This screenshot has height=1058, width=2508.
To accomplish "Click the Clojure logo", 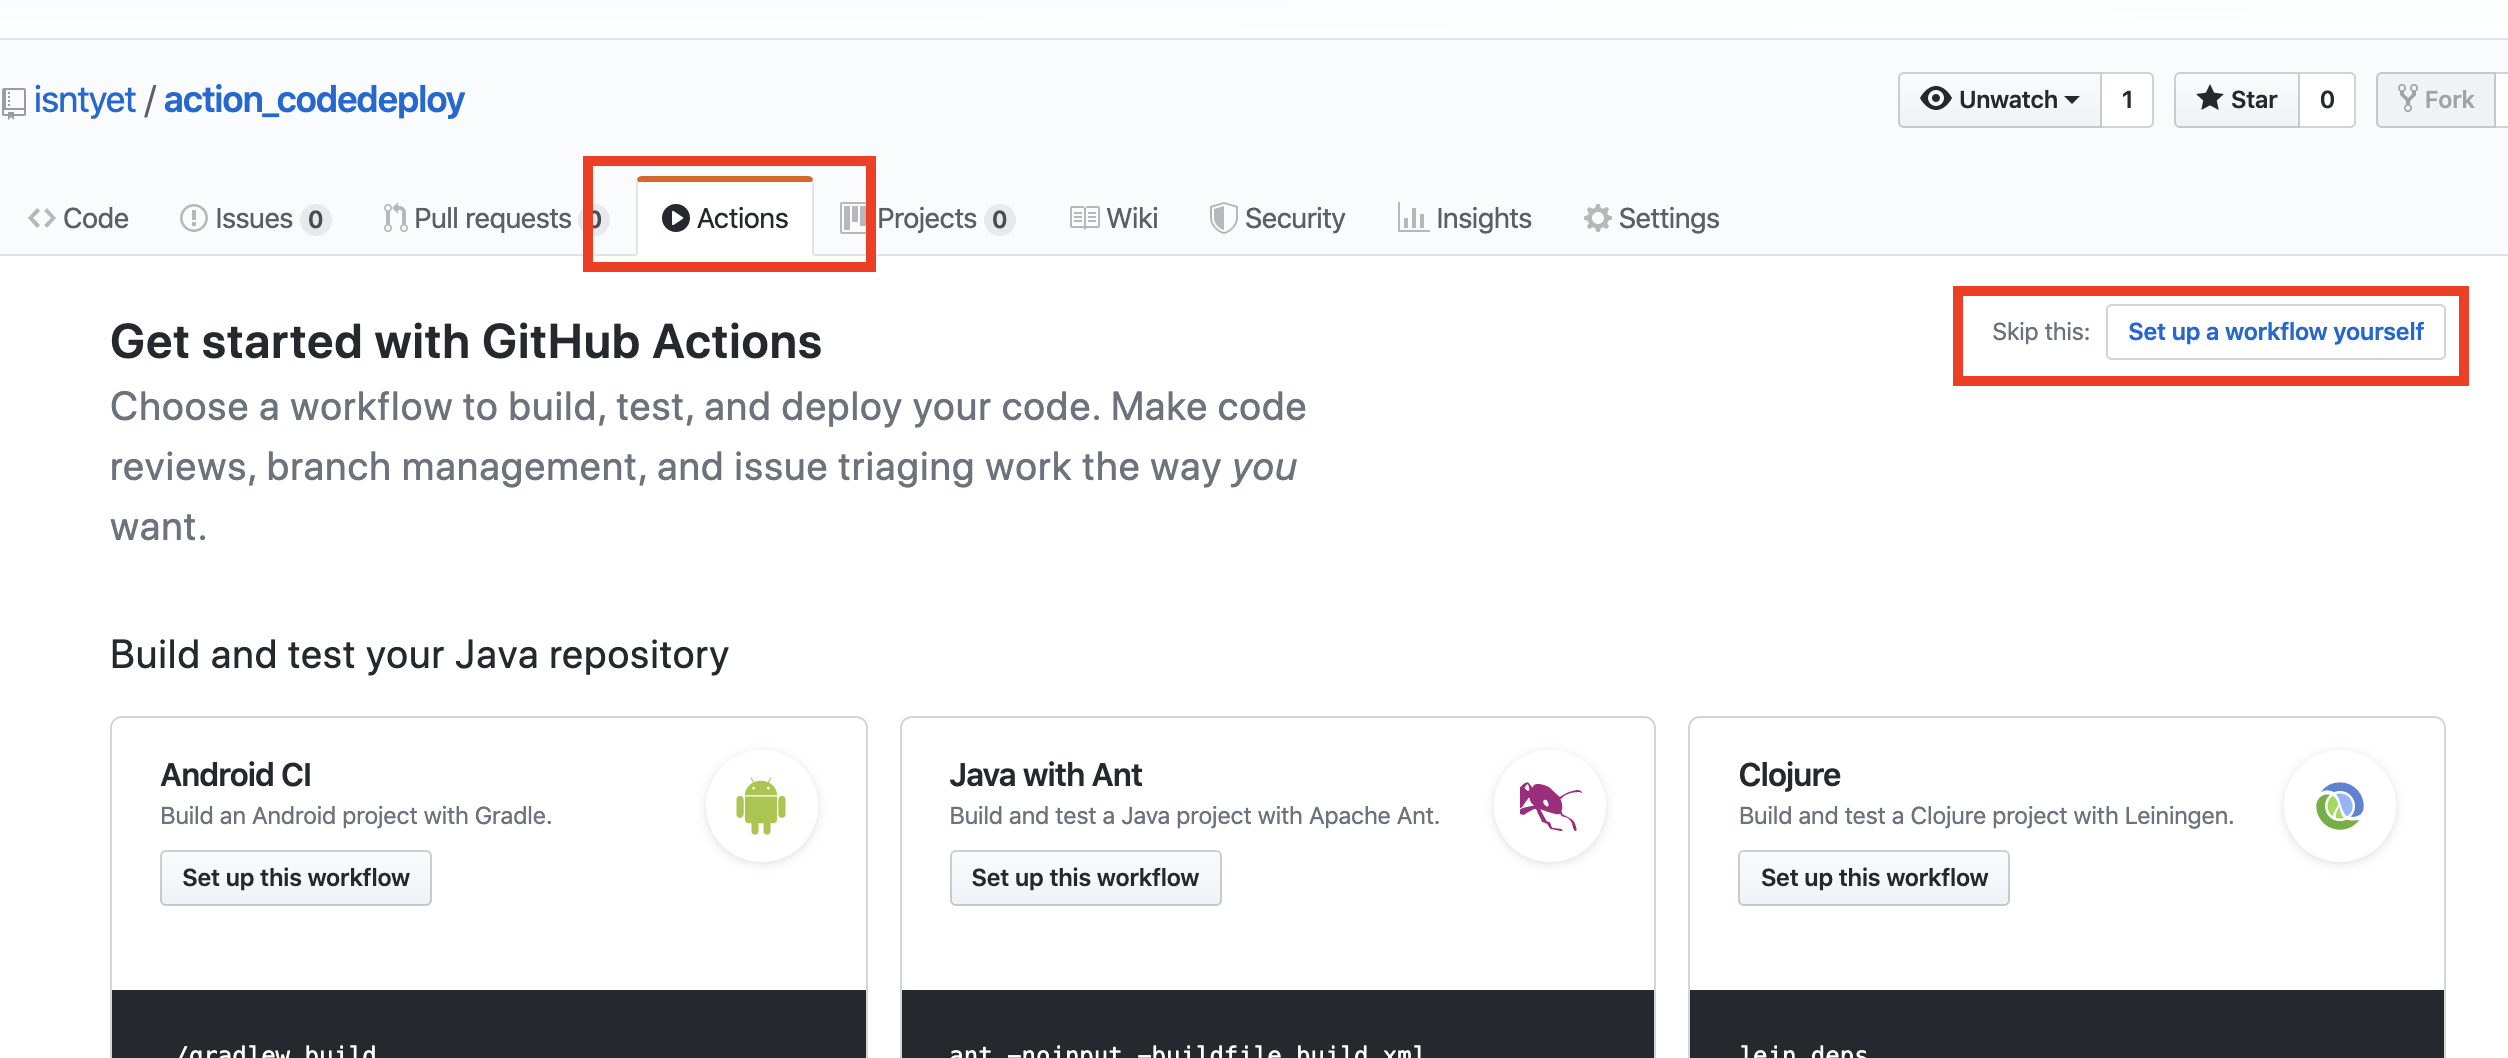I will click(x=2339, y=806).
